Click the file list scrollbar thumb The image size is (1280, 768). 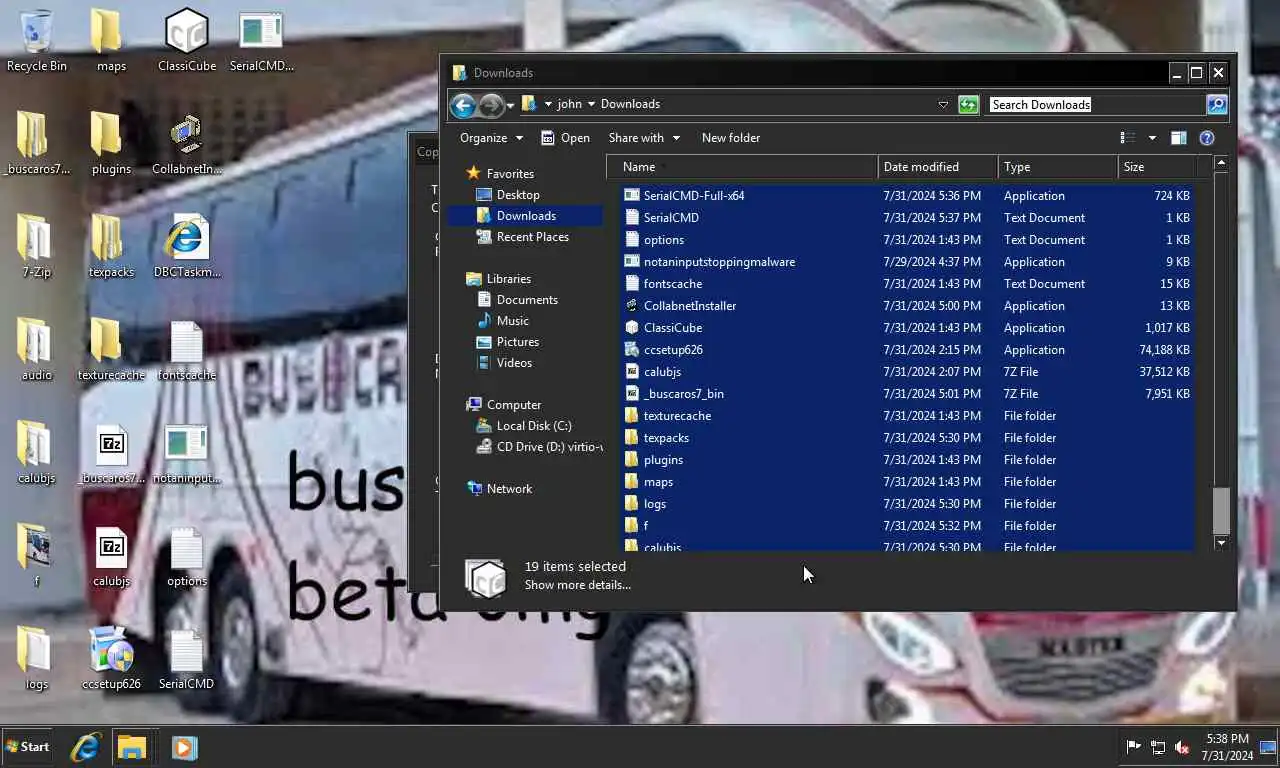point(1220,511)
